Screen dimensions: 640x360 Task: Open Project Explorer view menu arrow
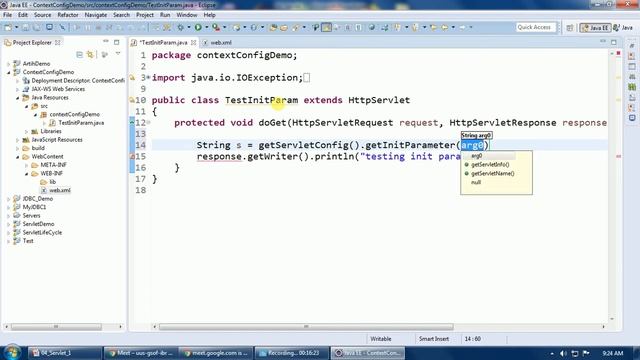coord(118,54)
